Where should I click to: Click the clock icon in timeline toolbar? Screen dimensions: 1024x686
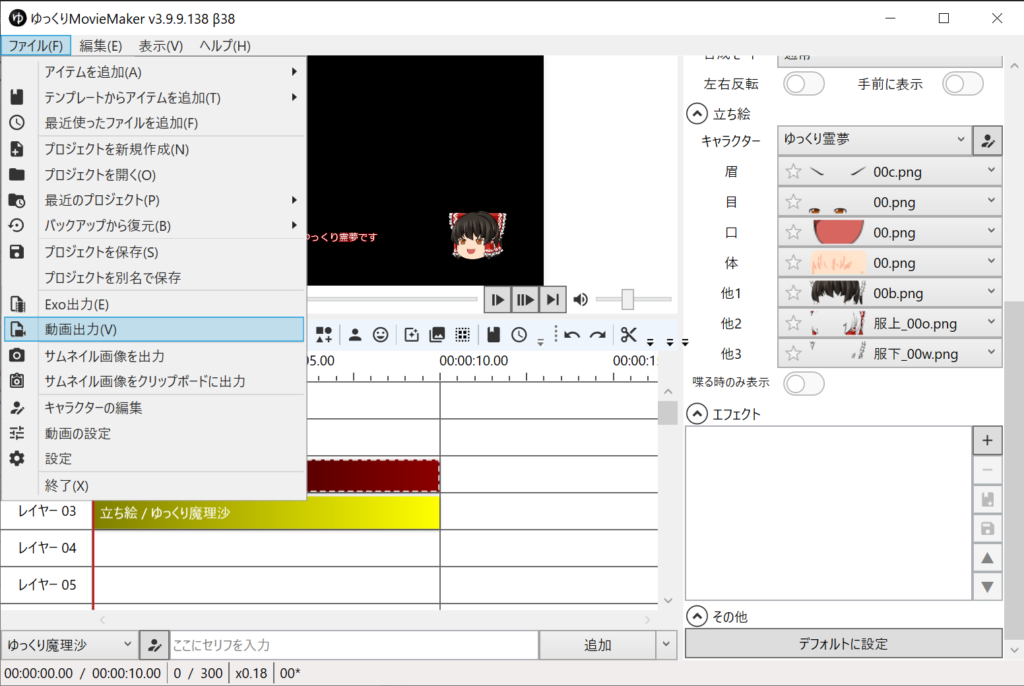519,335
